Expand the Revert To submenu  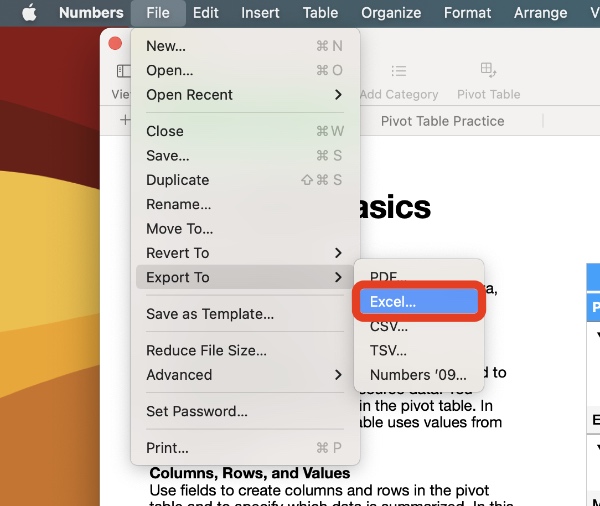[245, 253]
